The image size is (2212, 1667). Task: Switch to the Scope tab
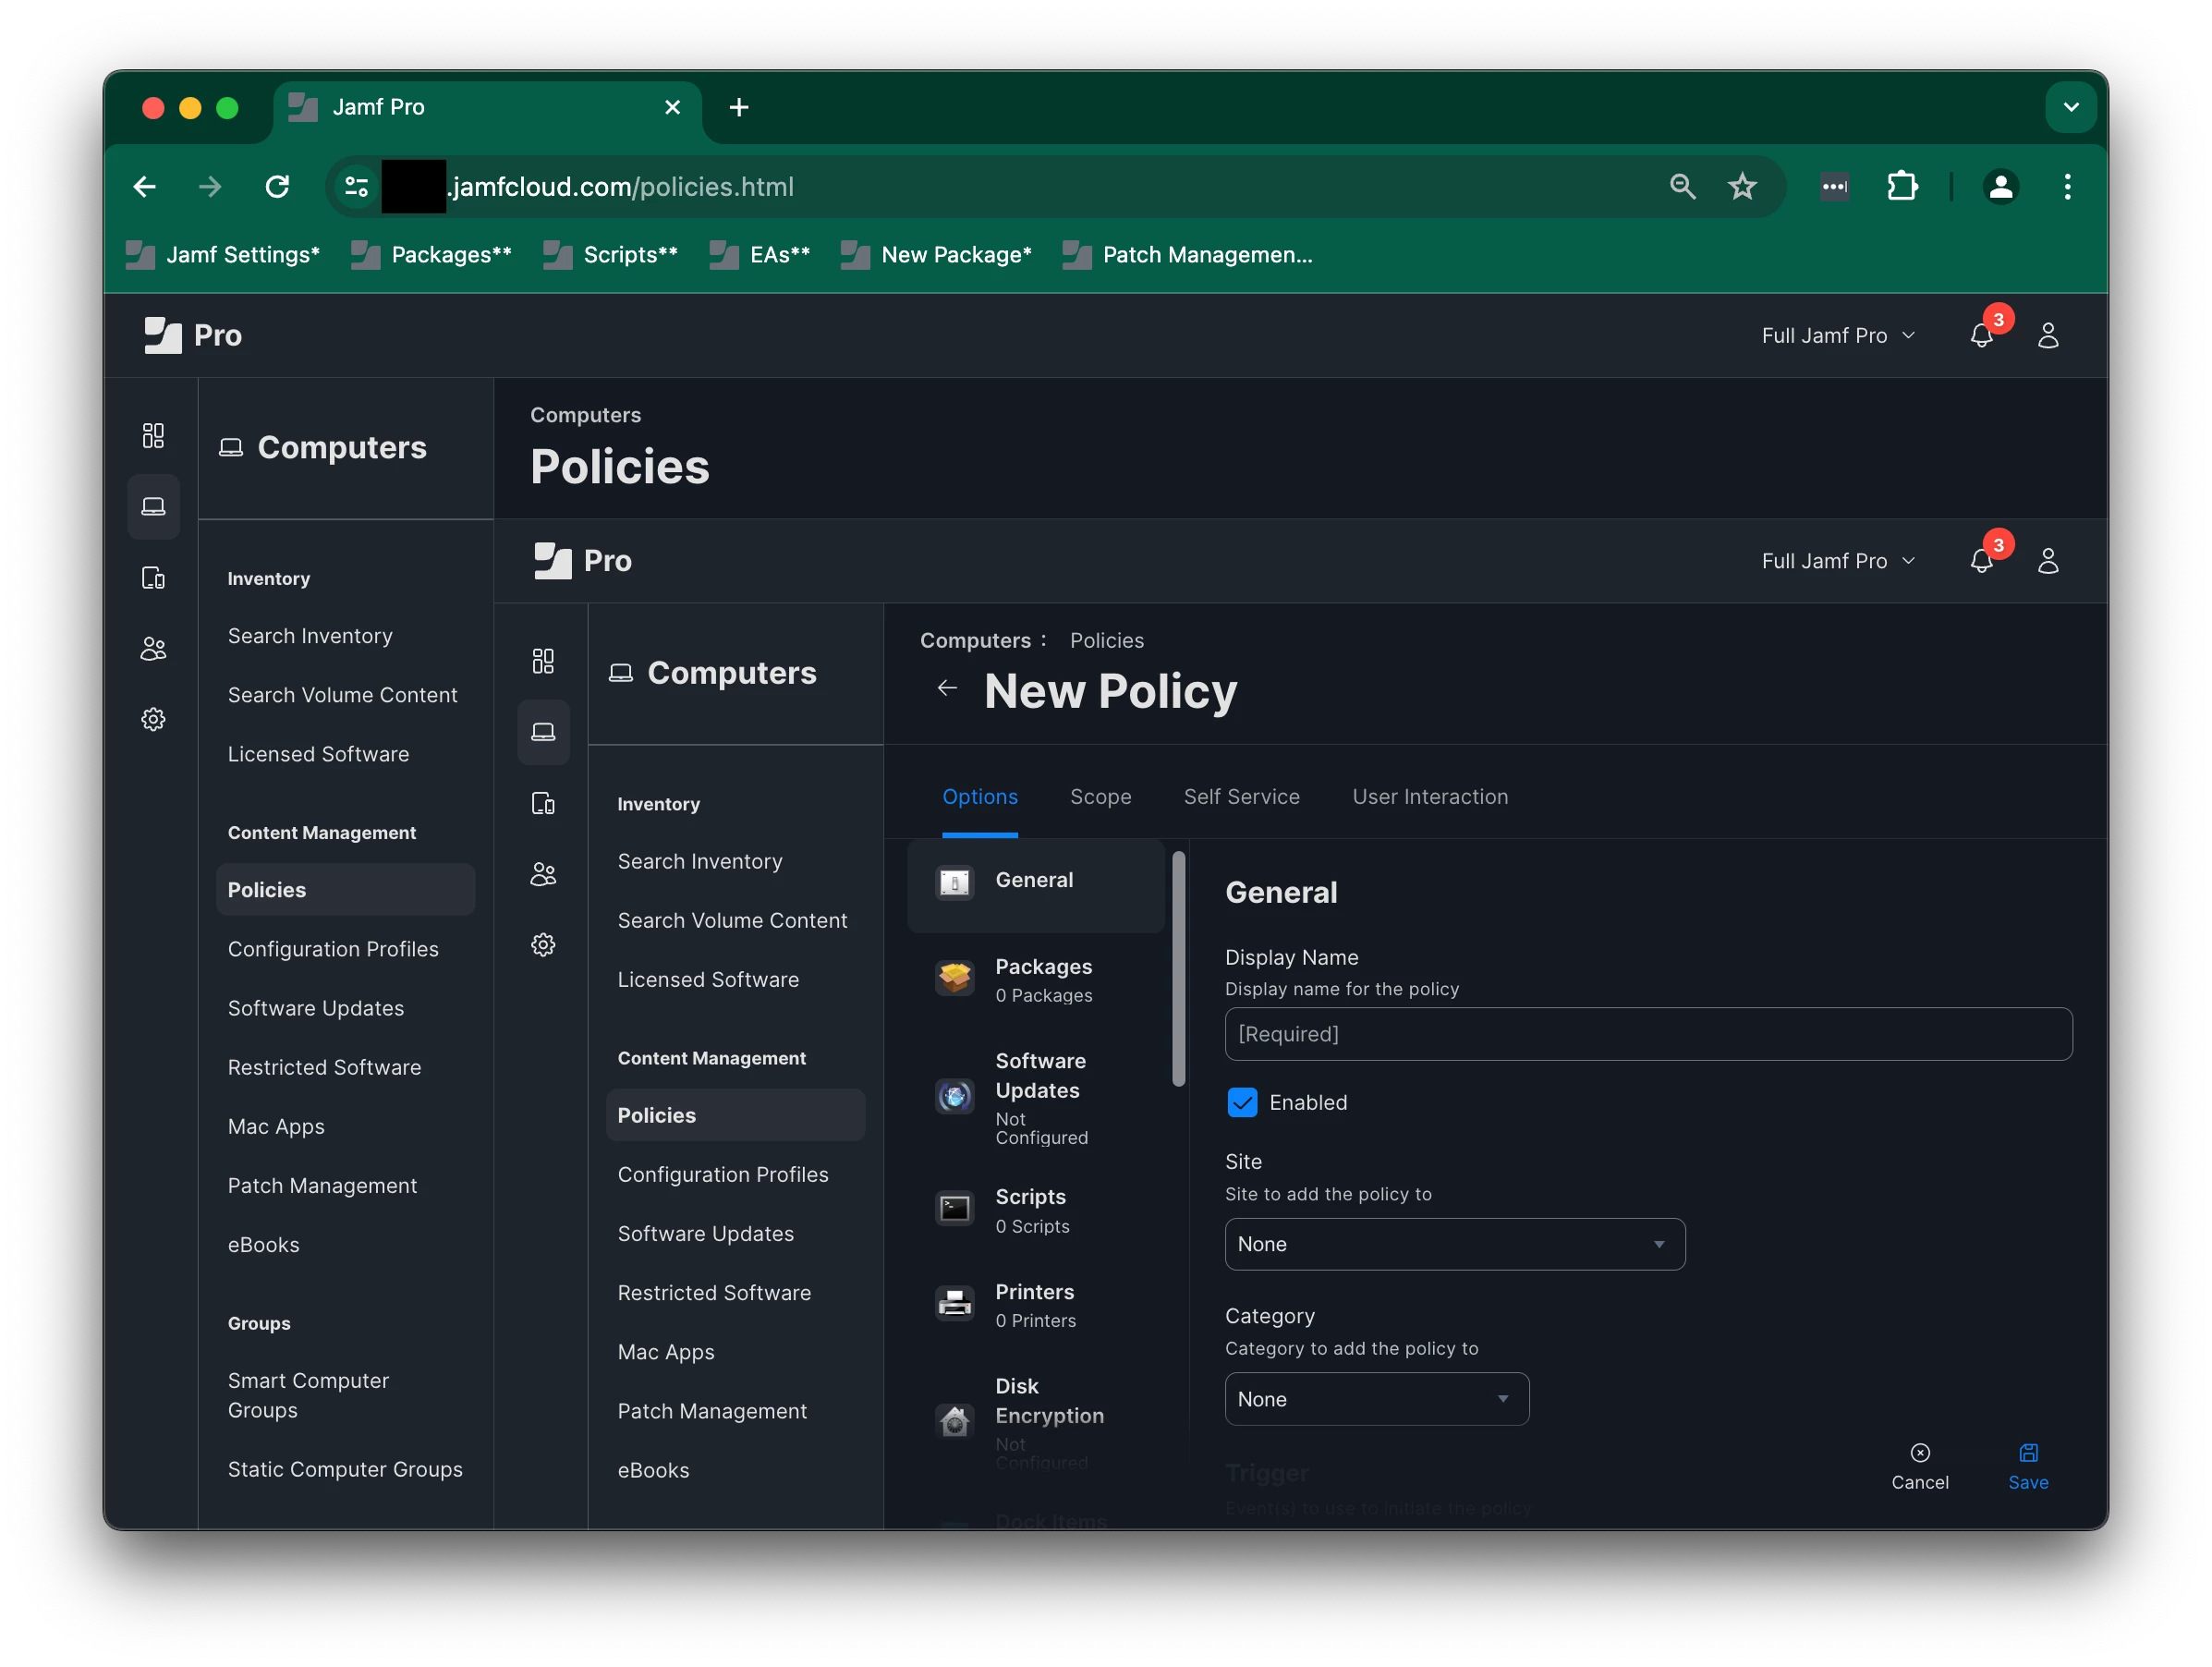(1100, 797)
